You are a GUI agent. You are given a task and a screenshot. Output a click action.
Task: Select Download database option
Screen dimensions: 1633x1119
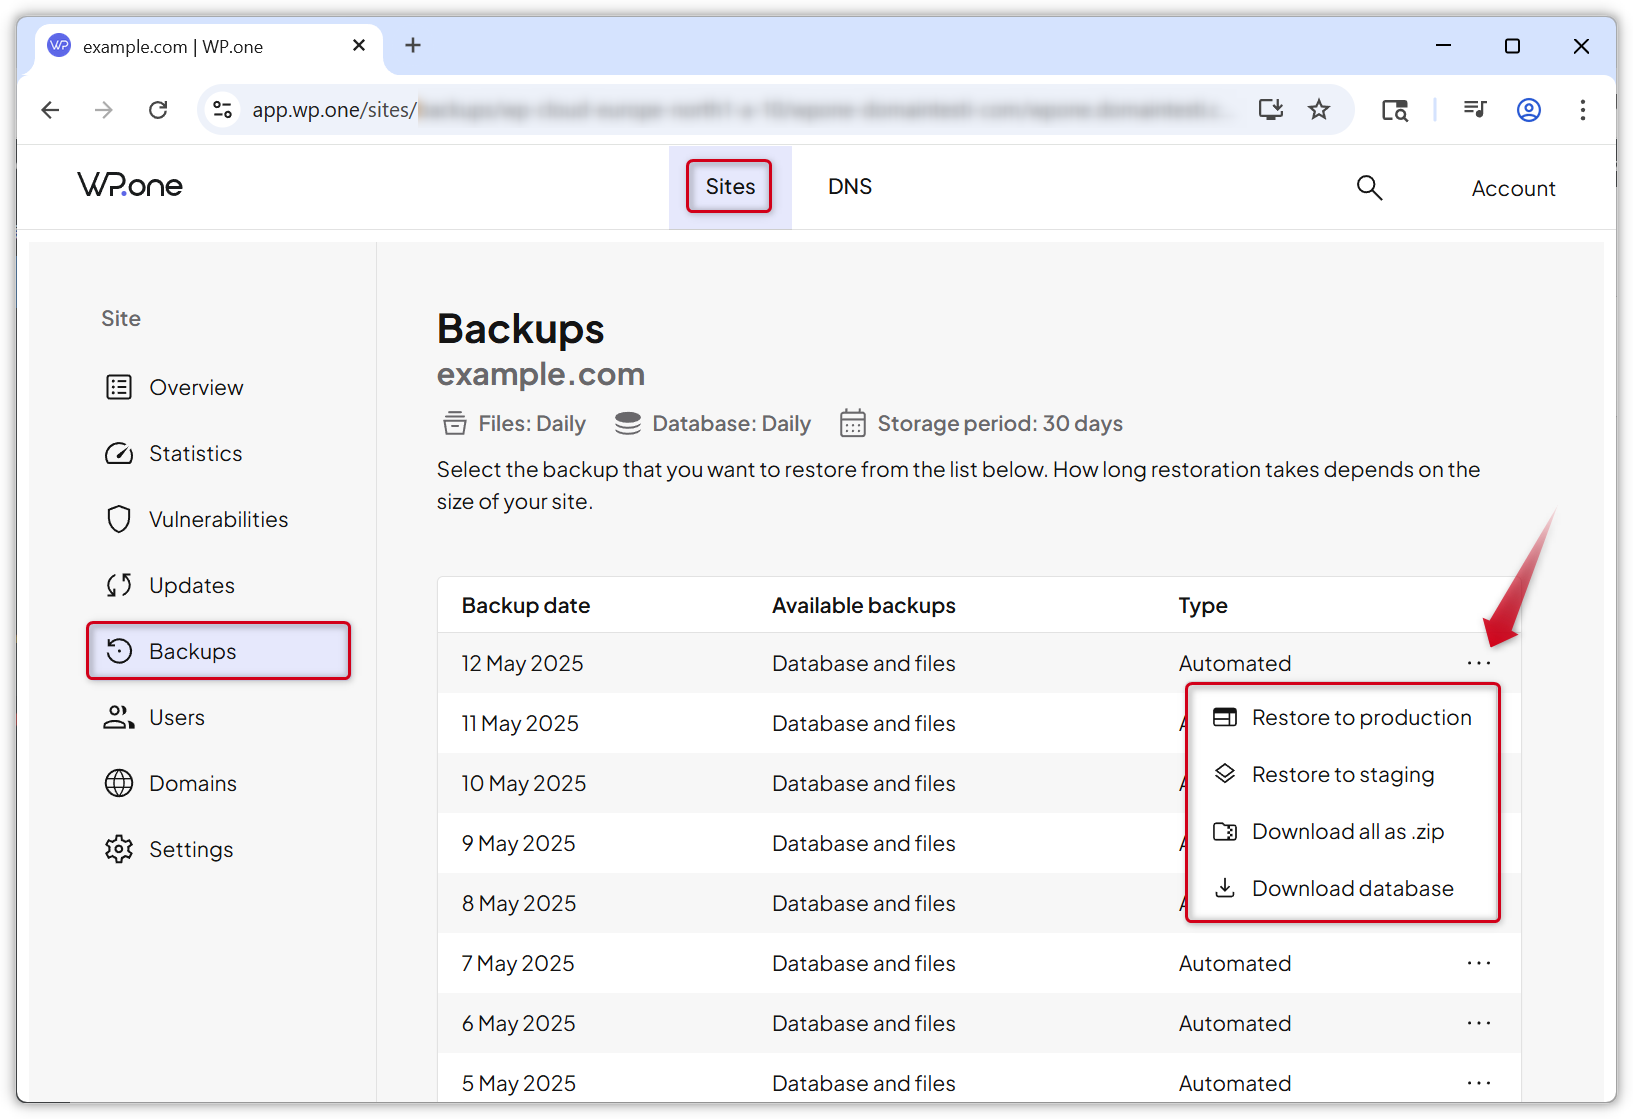point(1353,888)
